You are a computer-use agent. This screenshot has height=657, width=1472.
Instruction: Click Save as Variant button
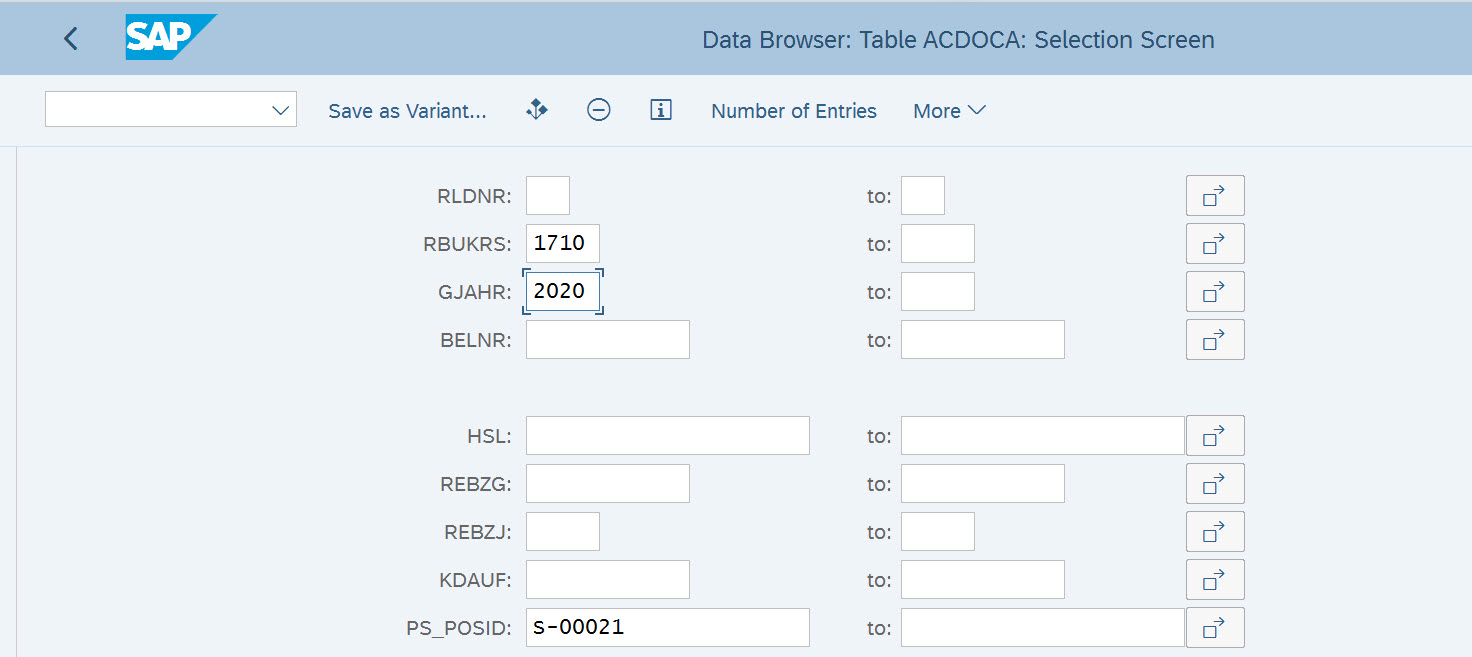[407, 111]
